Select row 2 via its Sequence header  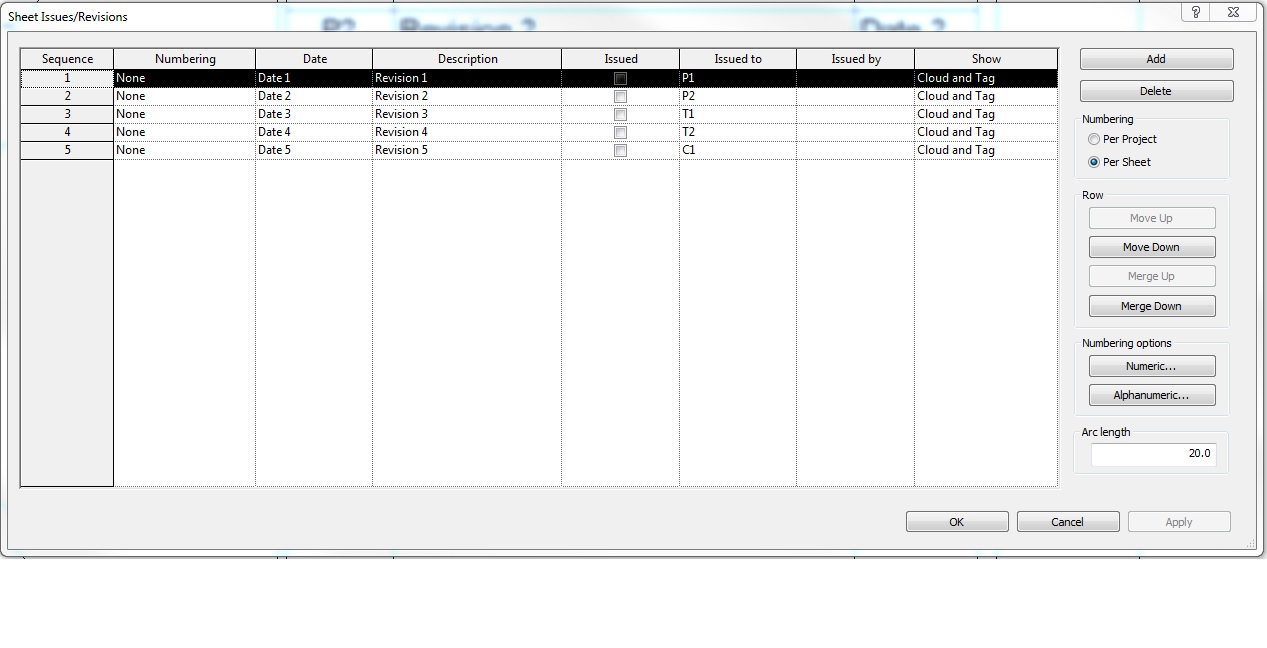[x=66, y=95]
